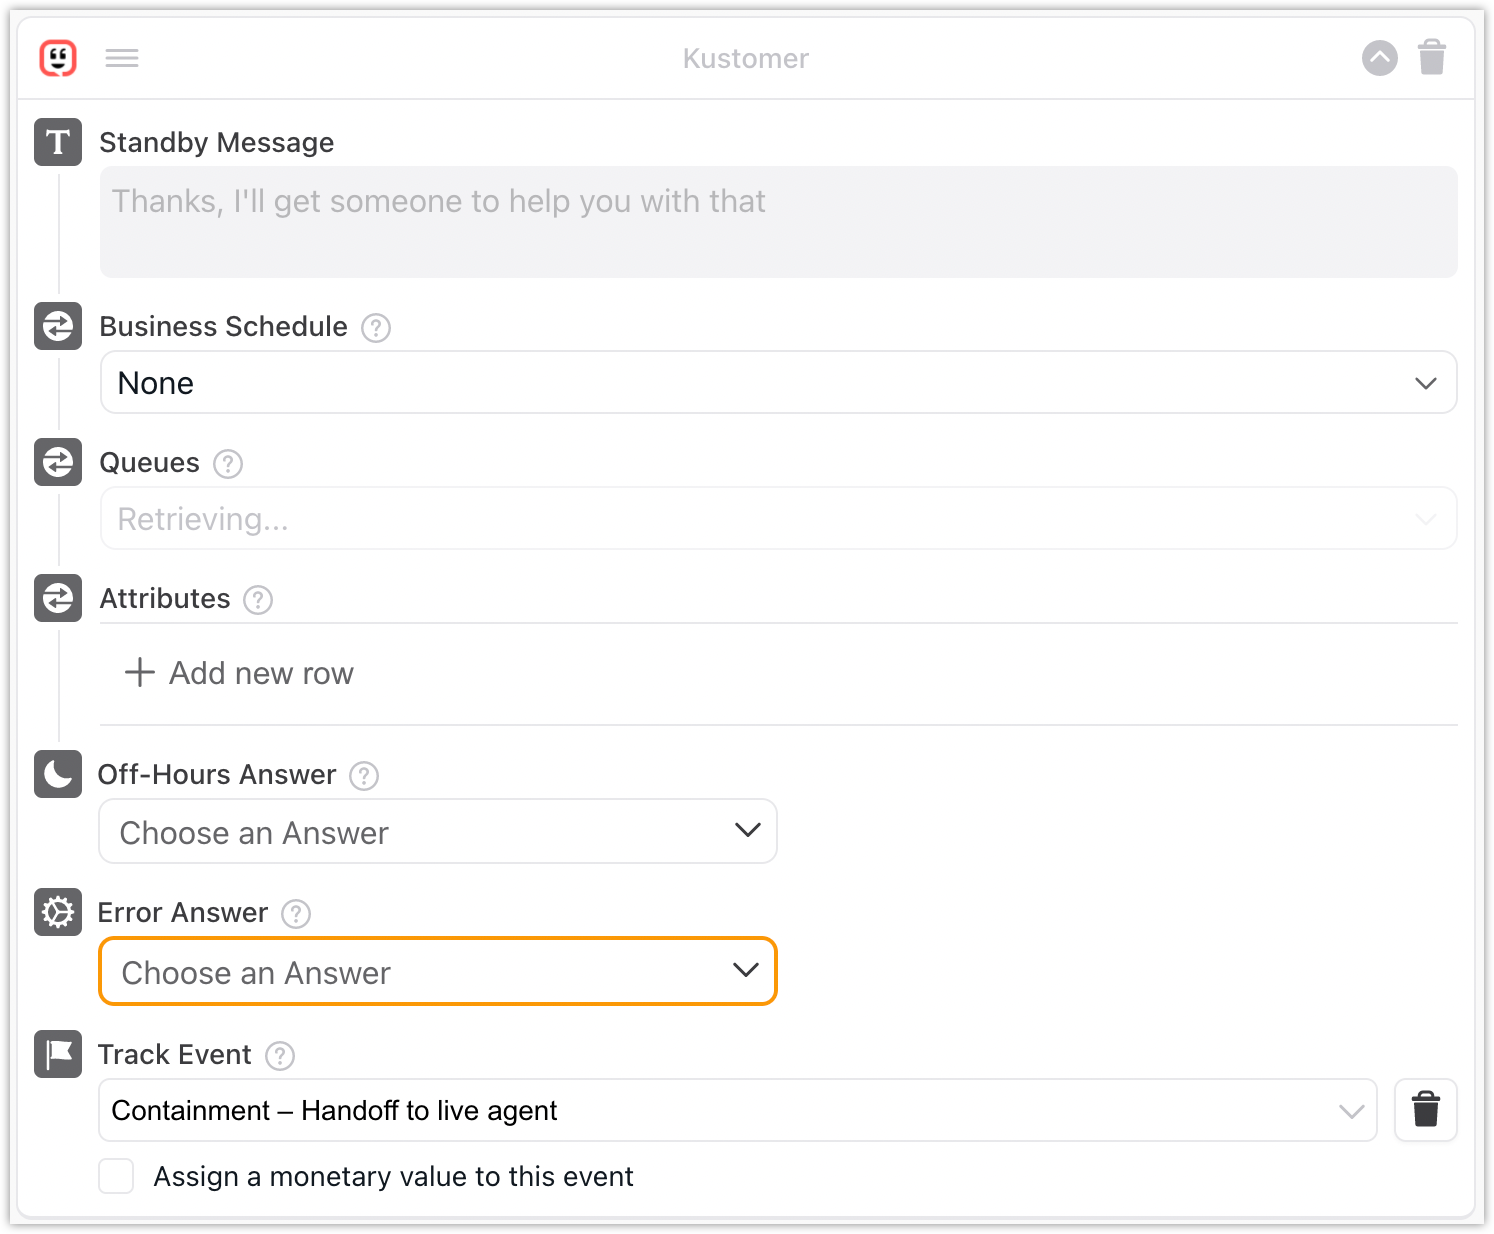Remove the Track Event with the trash button

click(x=1425, y=1110)
